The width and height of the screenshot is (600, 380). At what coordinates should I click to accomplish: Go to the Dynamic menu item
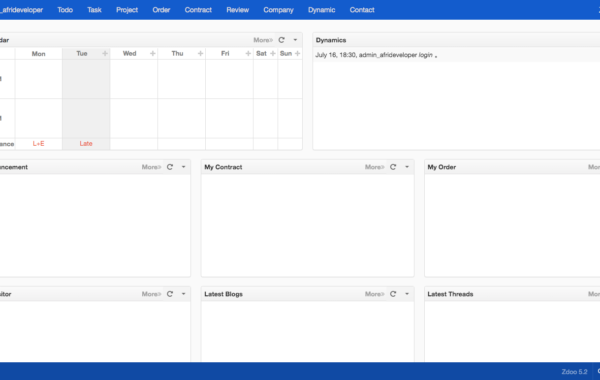[321, 10]
